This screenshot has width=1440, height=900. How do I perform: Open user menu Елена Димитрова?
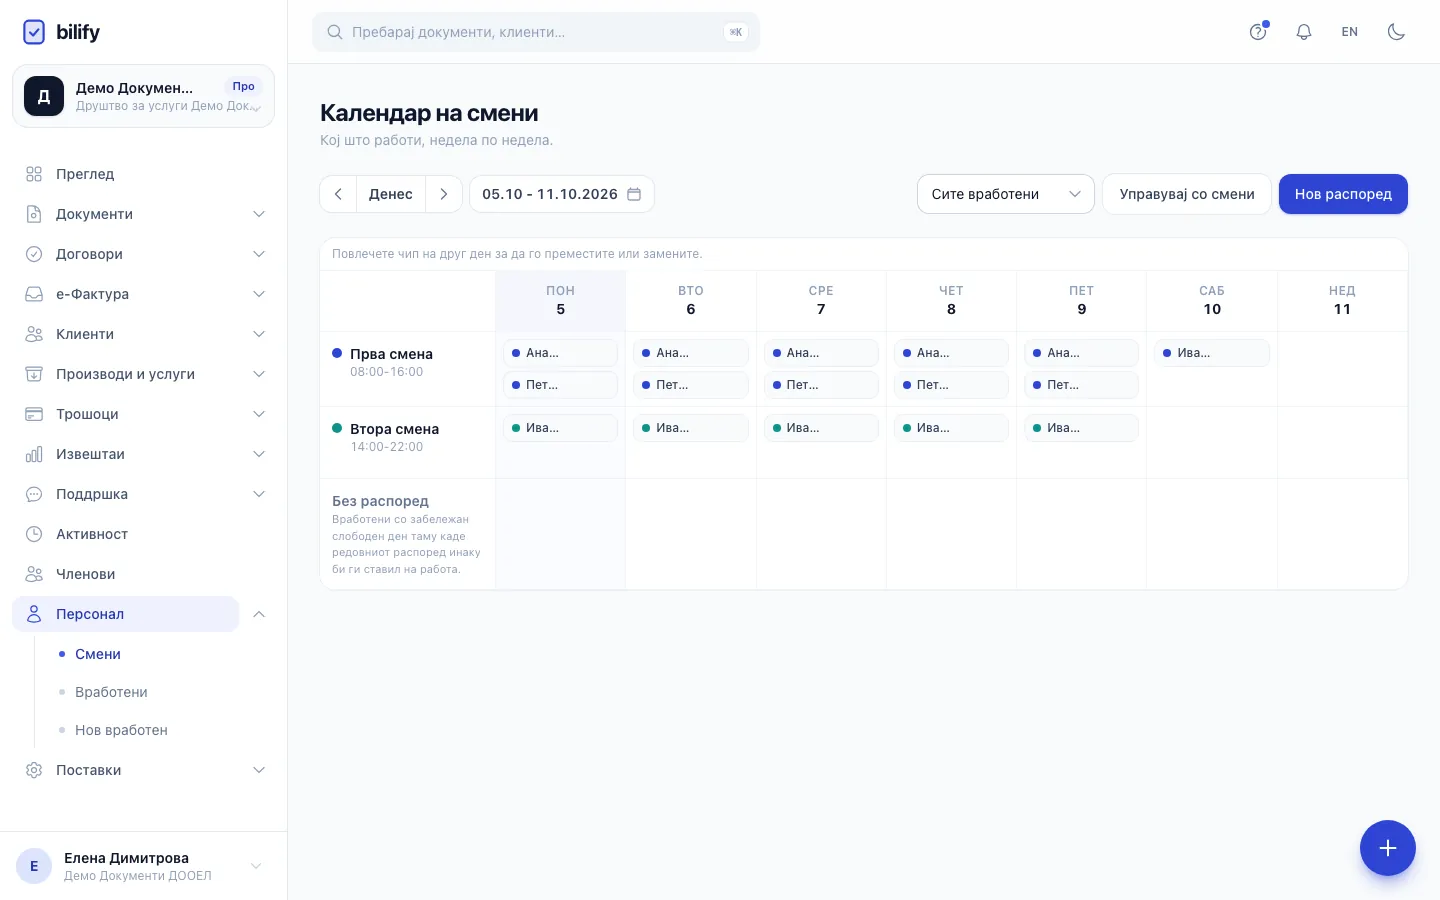point(143,866)
